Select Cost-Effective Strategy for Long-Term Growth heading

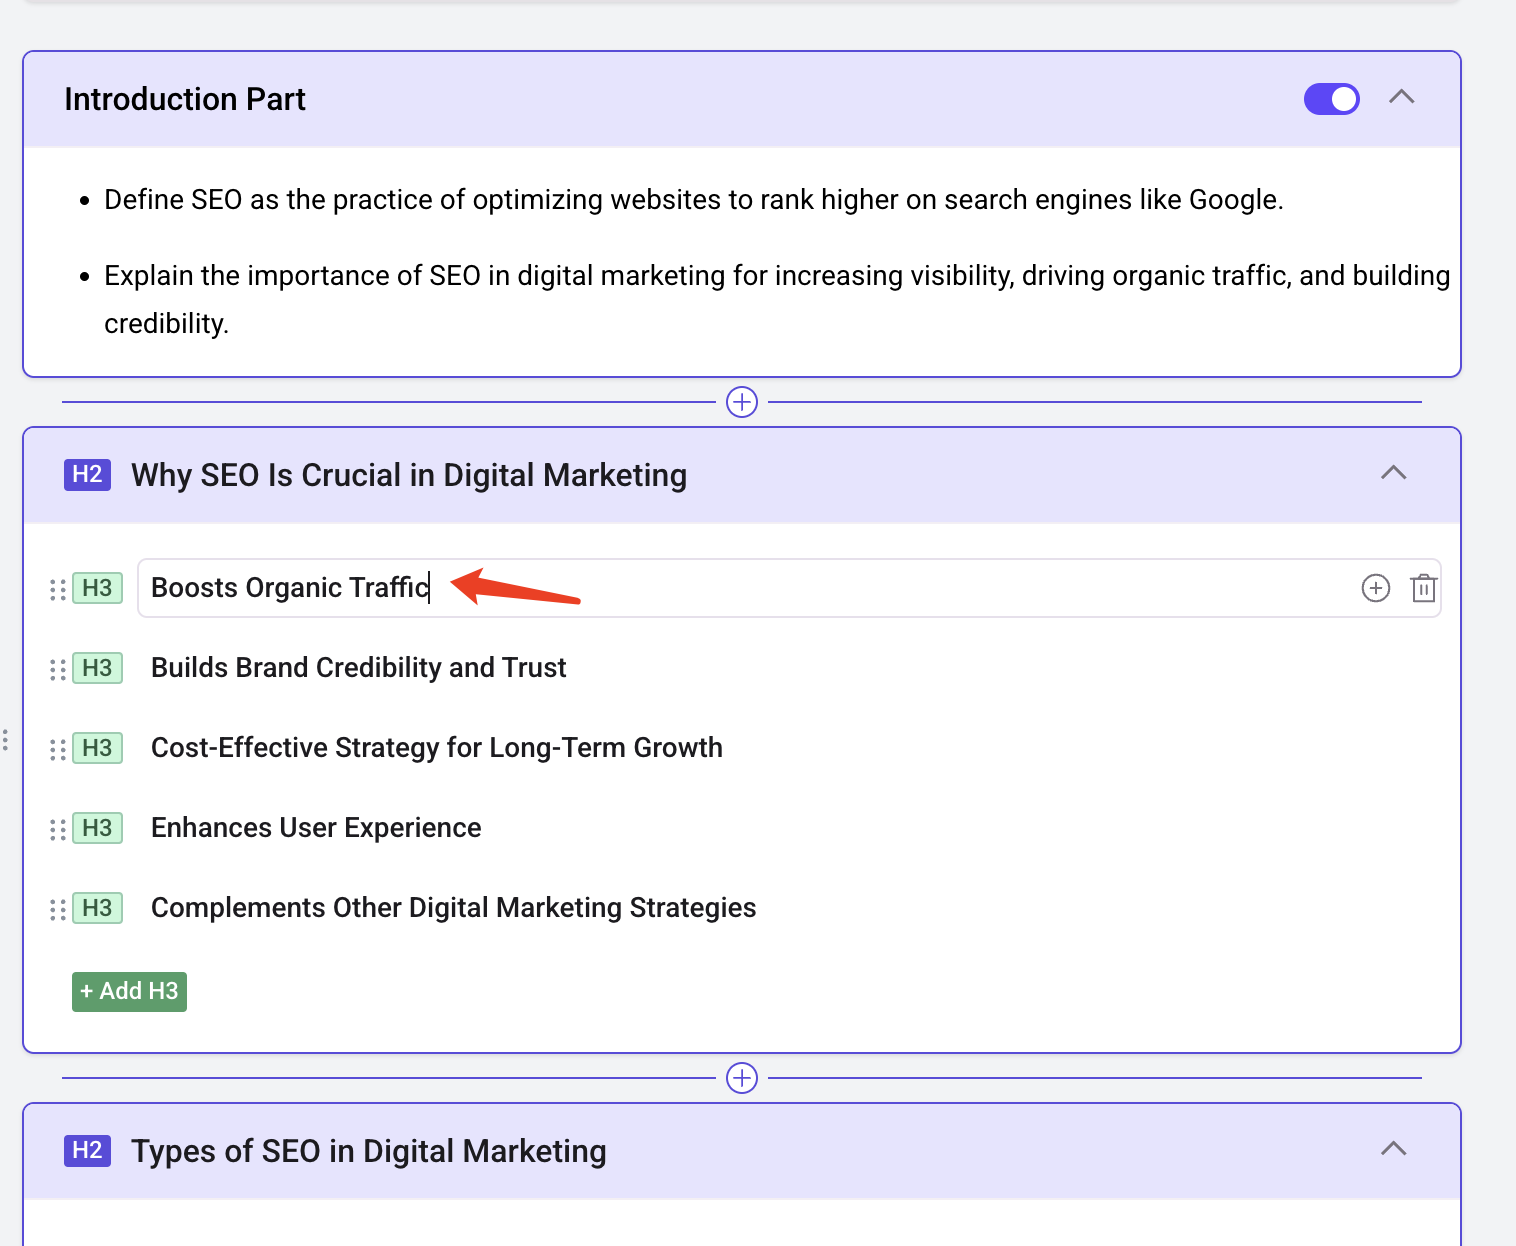click(436, 748)
